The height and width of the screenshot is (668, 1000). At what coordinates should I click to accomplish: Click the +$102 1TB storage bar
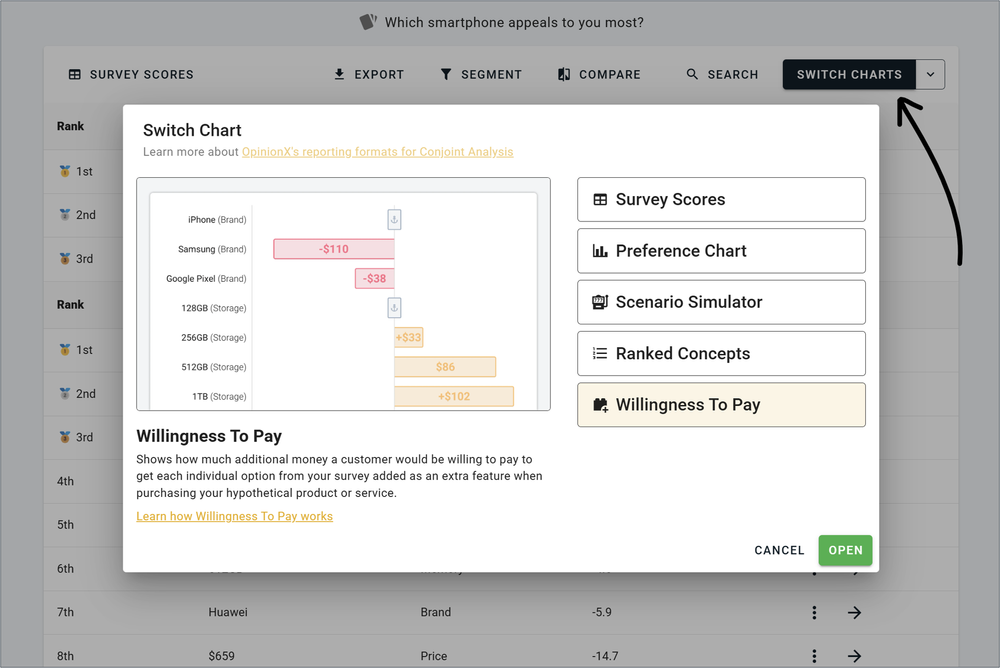[454, 396]
